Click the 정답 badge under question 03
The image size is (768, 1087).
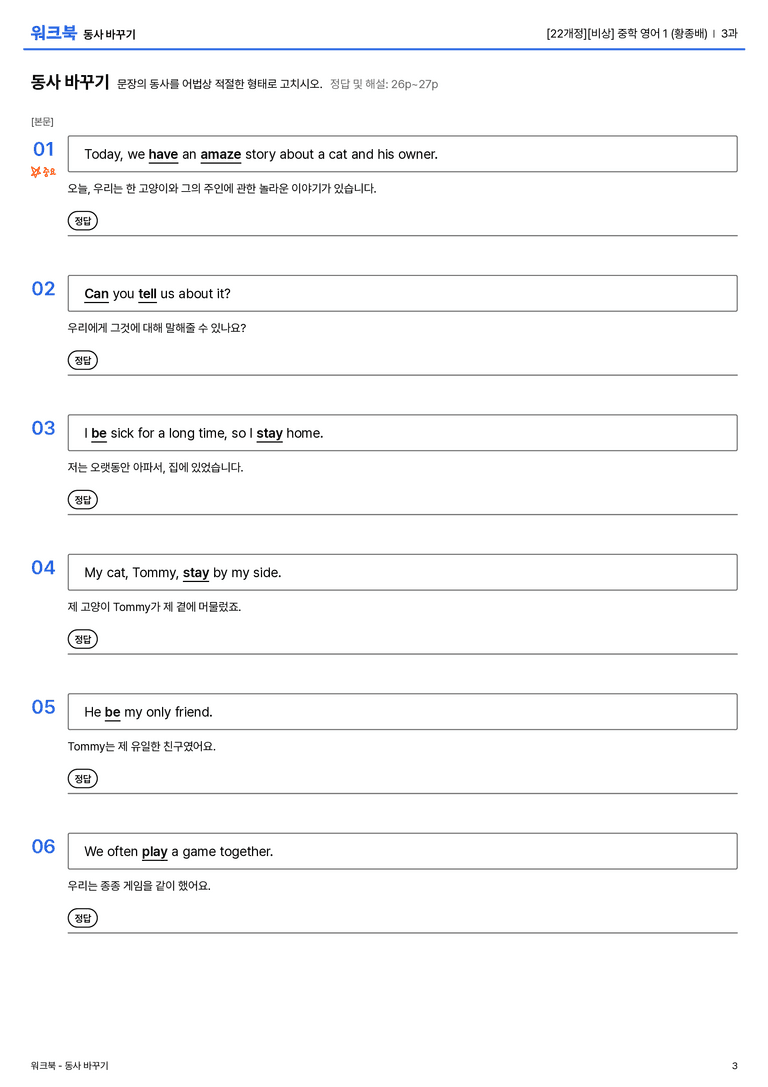82,499
